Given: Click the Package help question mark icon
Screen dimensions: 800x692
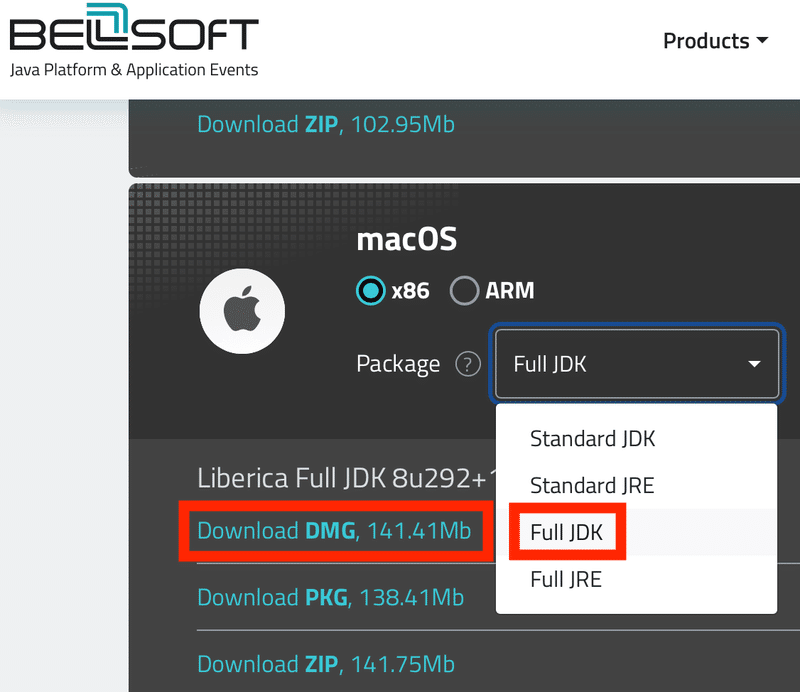Looking at the screenshot, I should pyautogui.click(x=468, y=365).
